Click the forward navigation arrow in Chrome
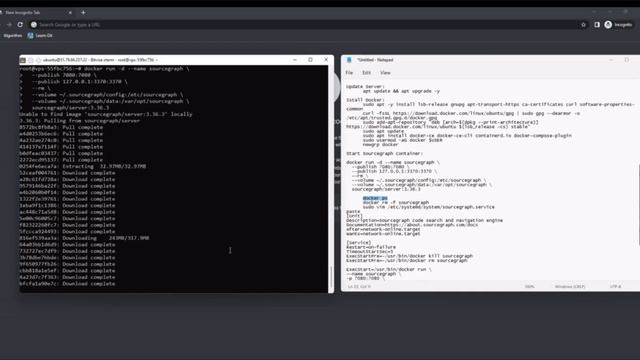The height and width of the screenshot is (360, 640). (9, 24)
